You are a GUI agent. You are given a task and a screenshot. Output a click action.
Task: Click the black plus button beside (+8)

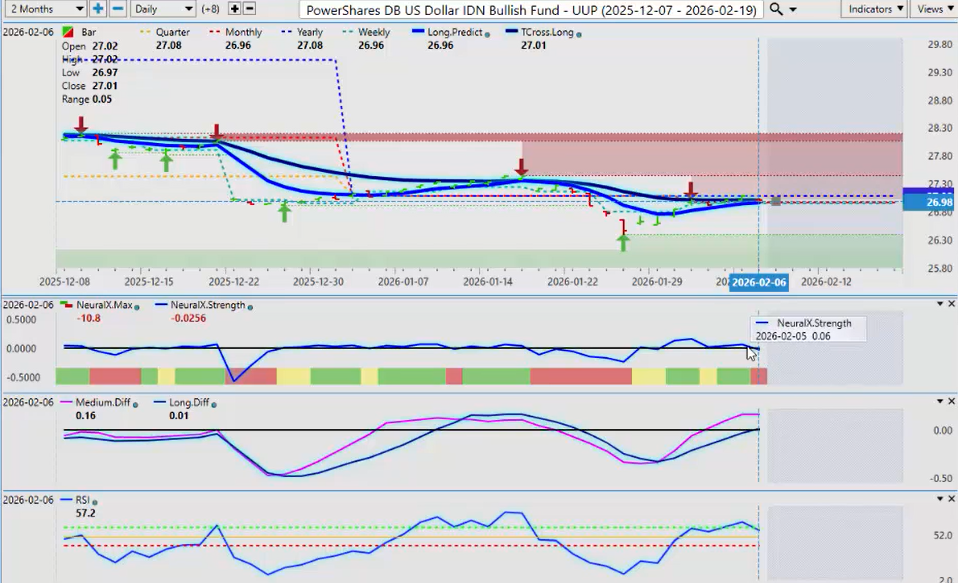[234, 9]
